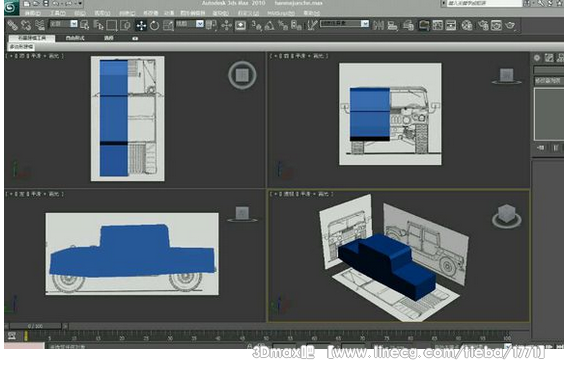Open the MAXScript menu
Viewport: 574px width, 369px height.
(x=281, y=13)
